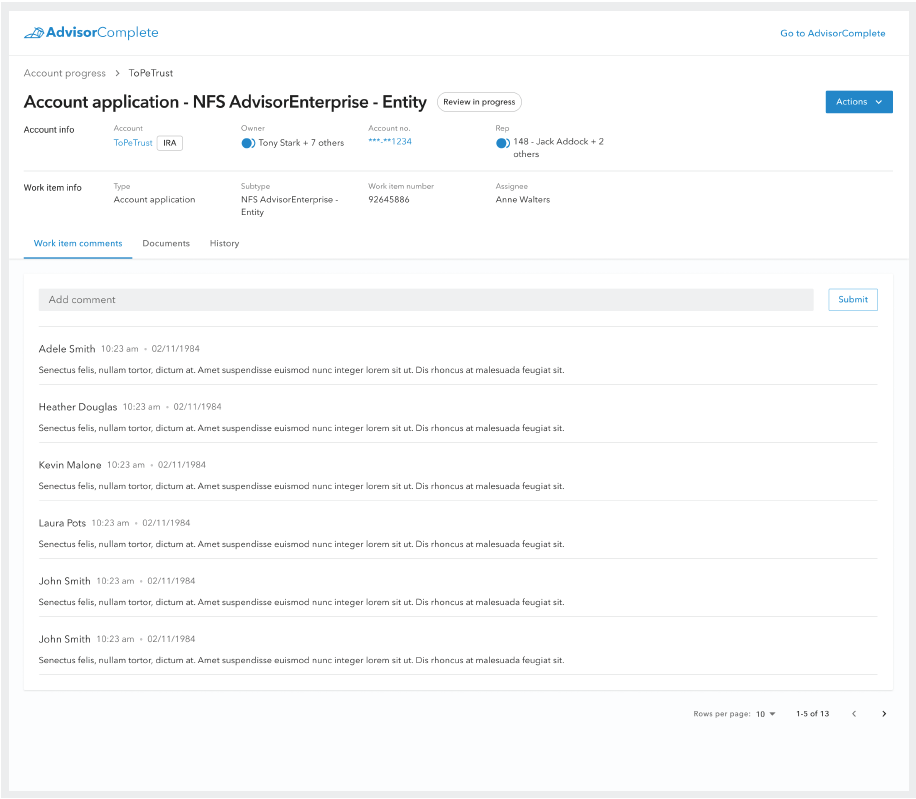Go to previous page of comments
Image resolution: width=916 pixels, height=799 pixels.
tap(853, 714)
